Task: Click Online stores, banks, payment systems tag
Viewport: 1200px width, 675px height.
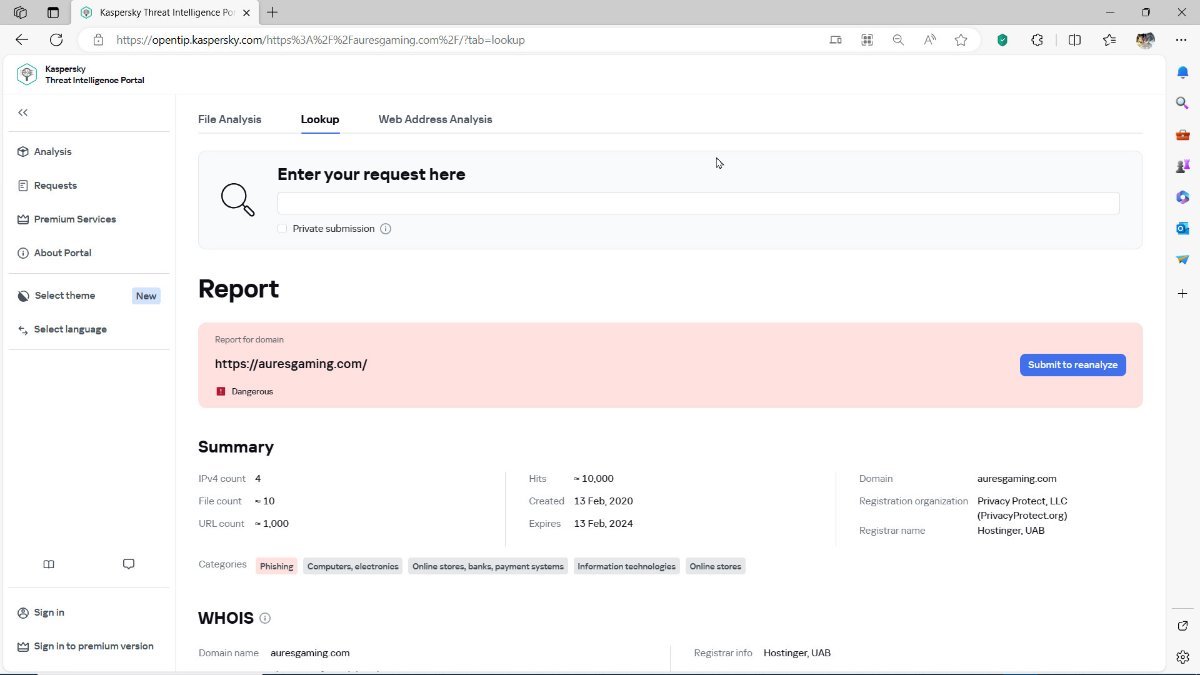Action: coord(488,566)
